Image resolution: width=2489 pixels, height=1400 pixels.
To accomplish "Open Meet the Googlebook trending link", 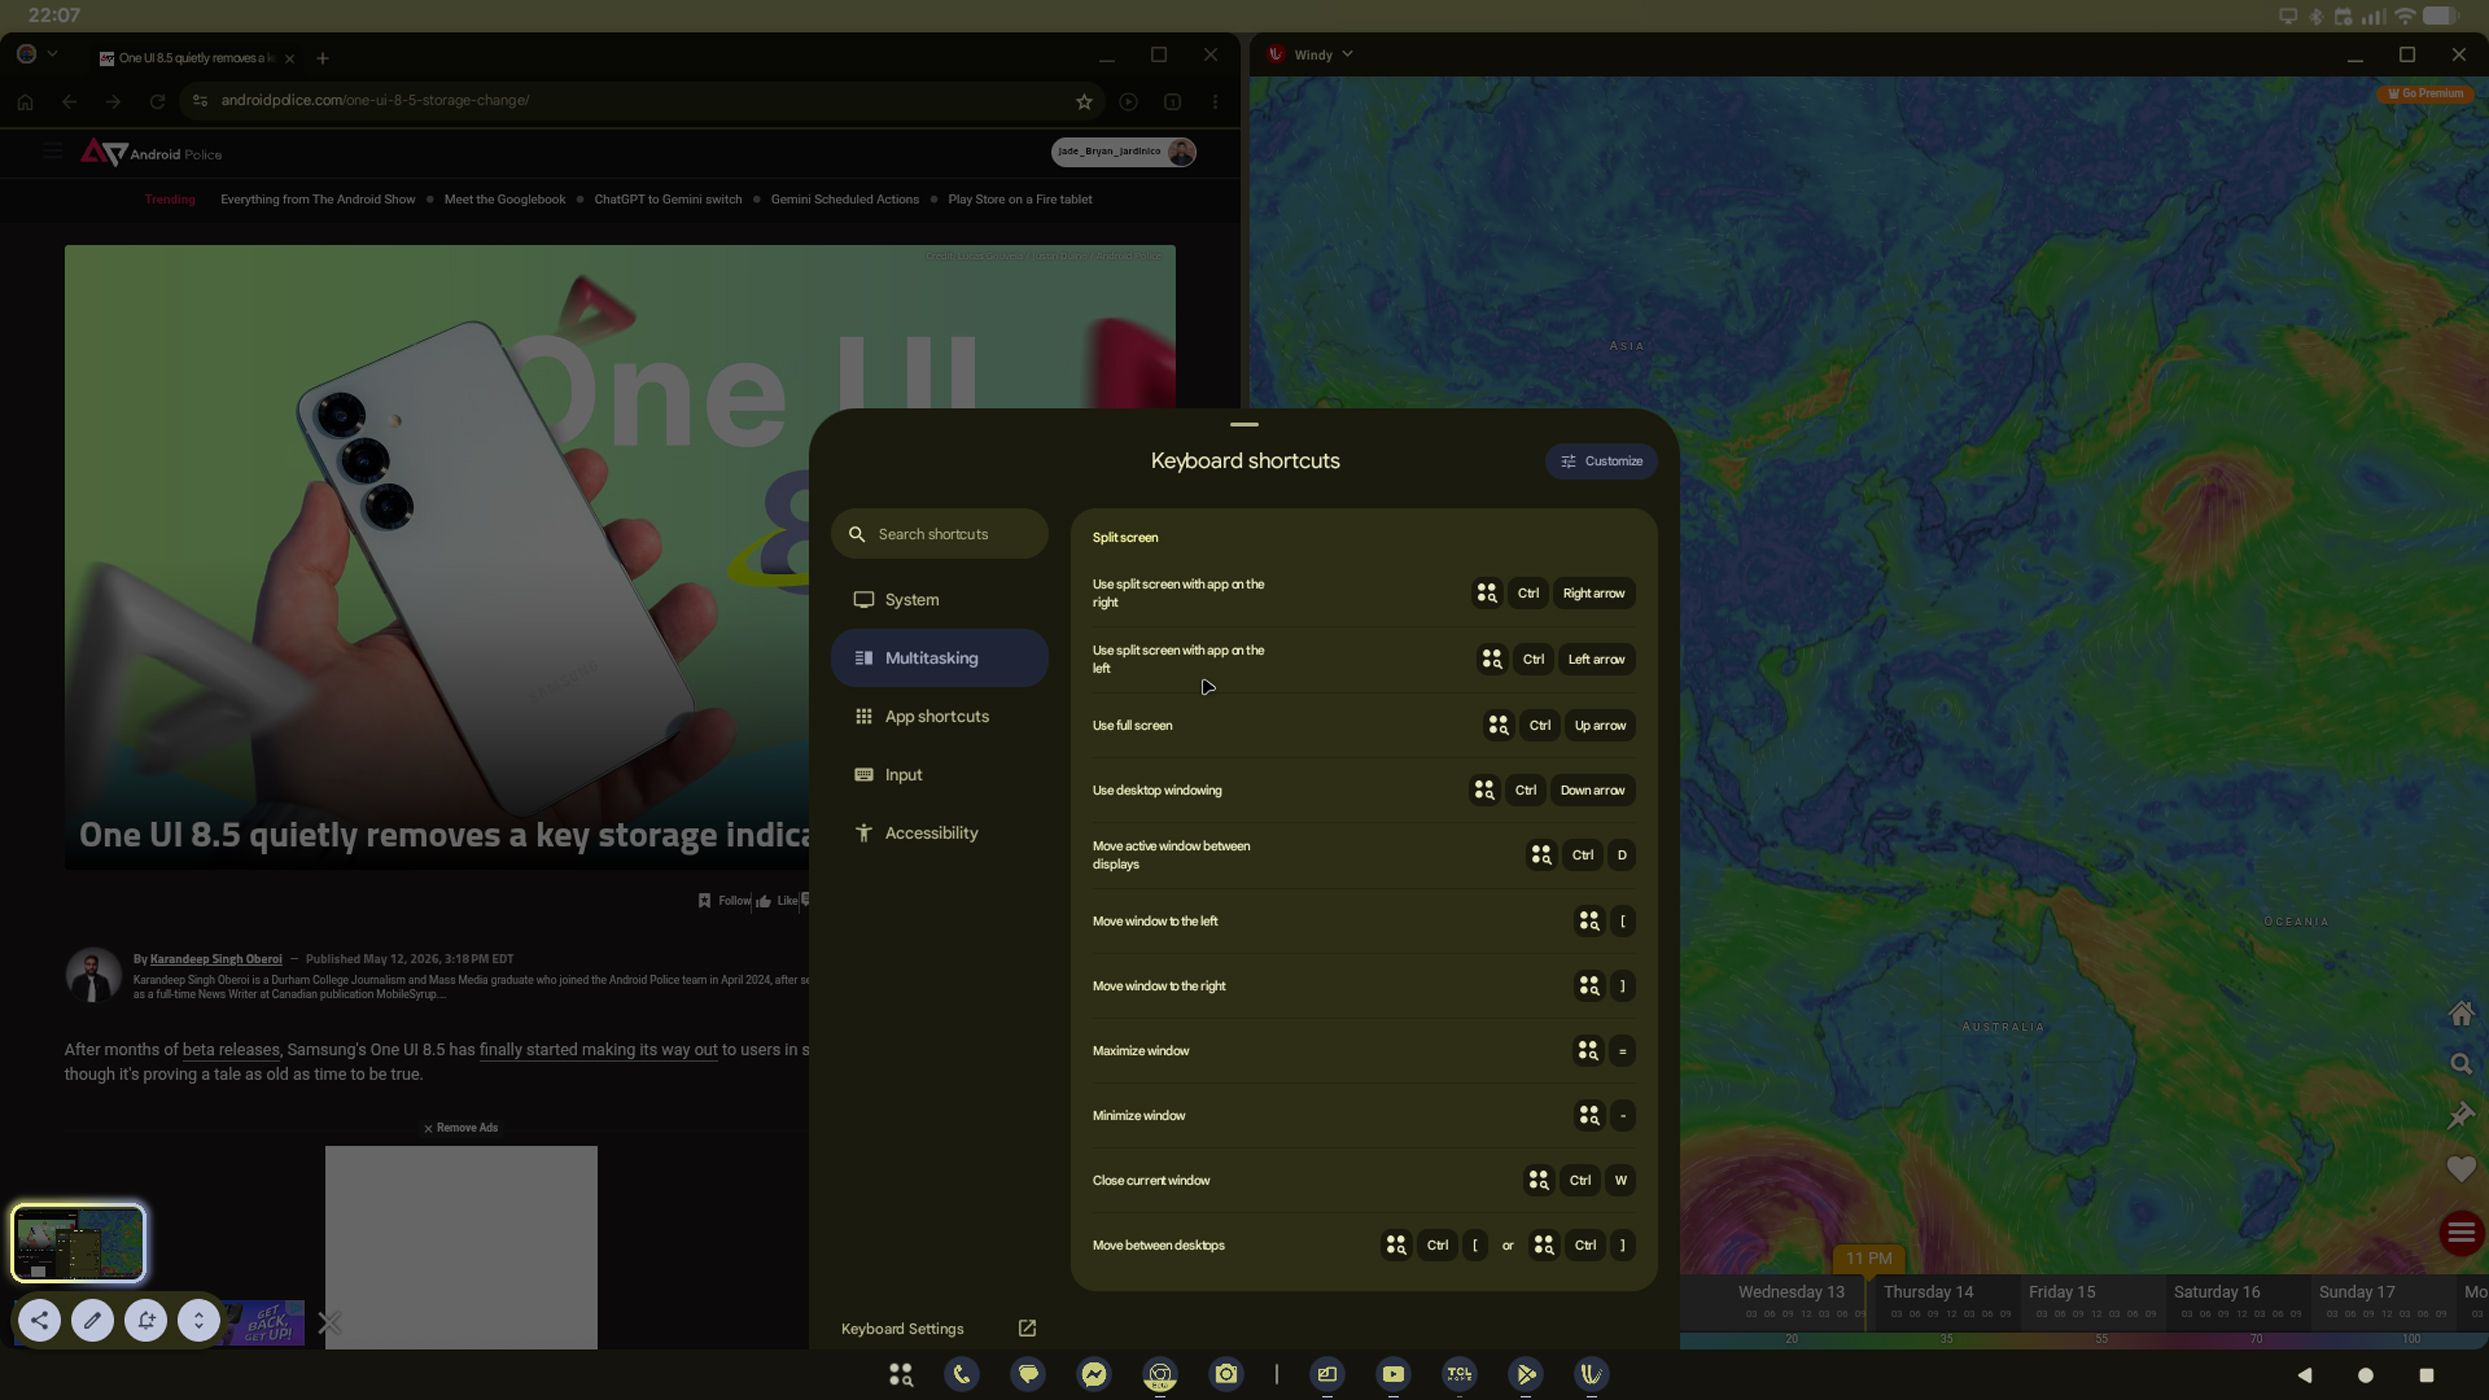I will 504,199.
